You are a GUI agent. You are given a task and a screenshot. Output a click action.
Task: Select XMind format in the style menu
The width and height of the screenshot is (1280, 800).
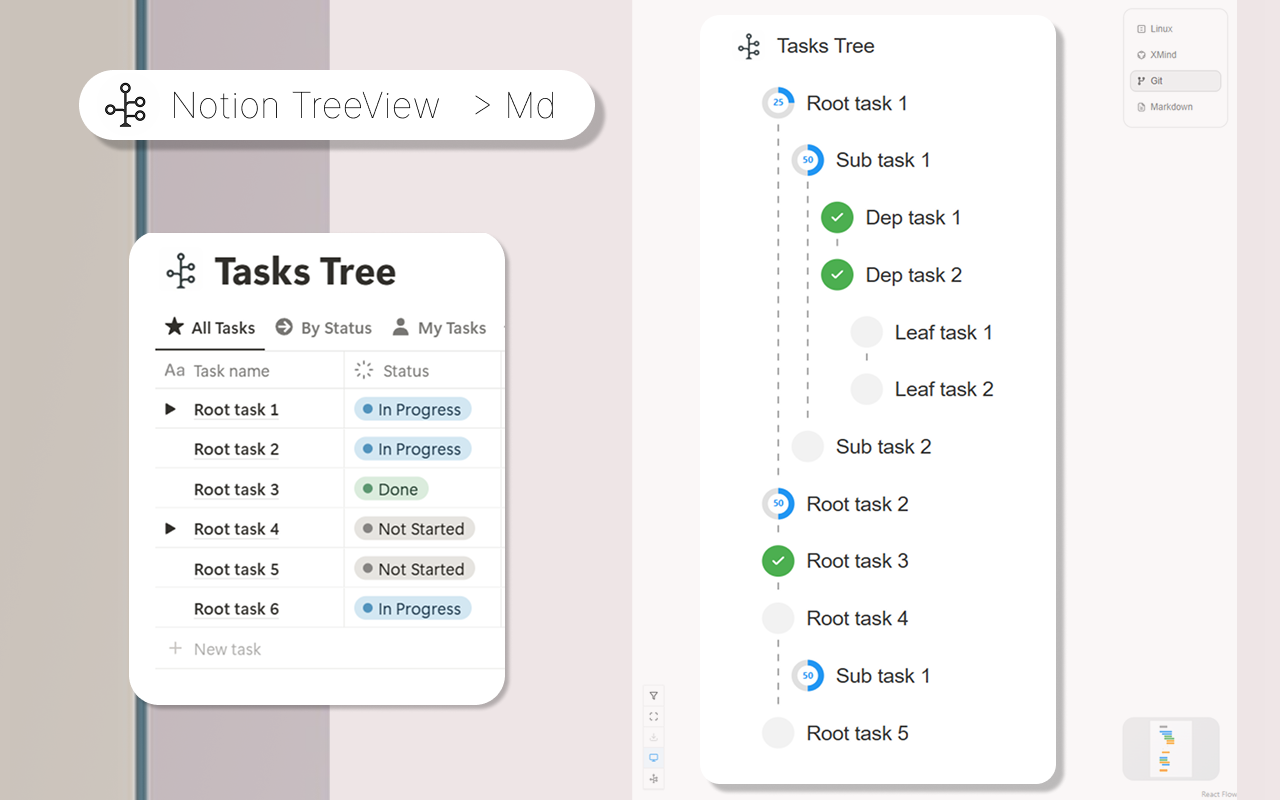(x=1176, y=55)
